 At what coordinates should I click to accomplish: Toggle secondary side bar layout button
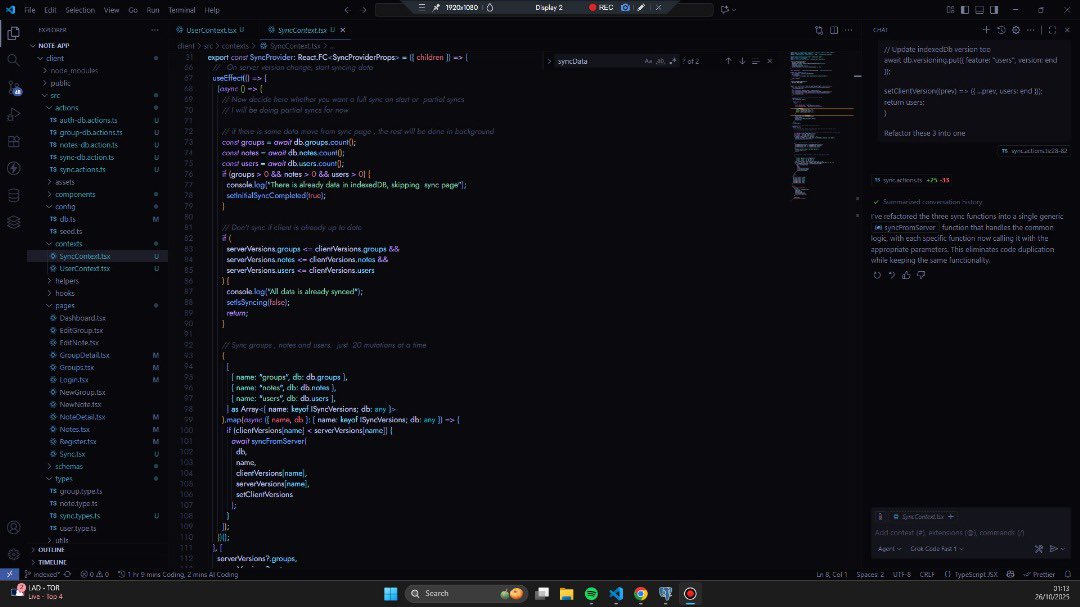[994, 10]
